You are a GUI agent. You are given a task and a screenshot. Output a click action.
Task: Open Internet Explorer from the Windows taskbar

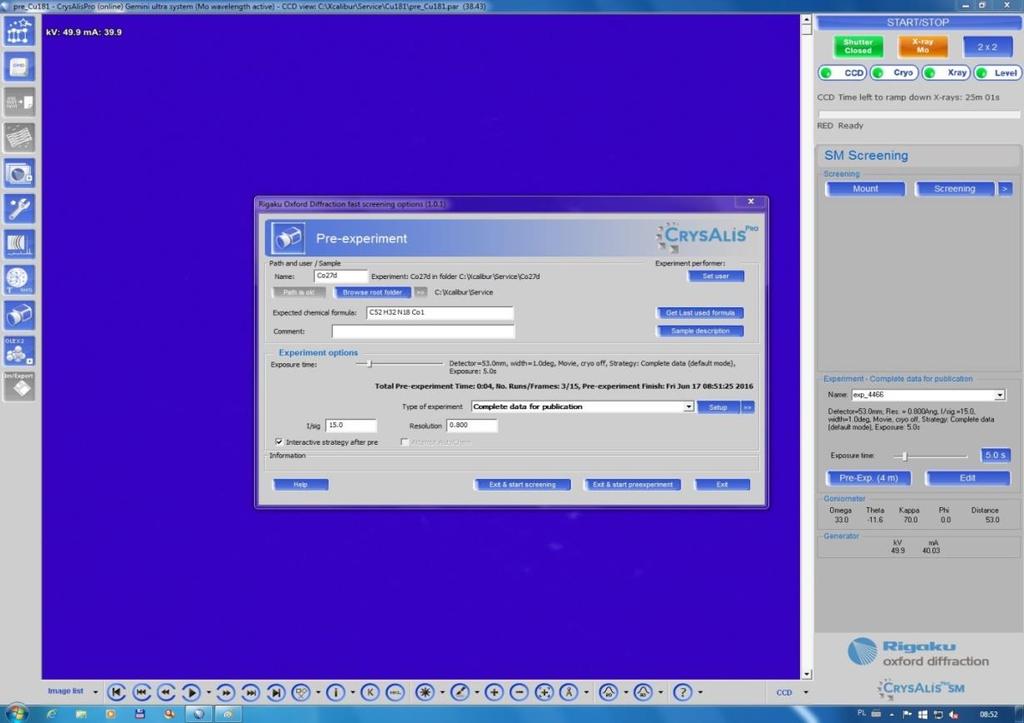click(x=51, y=715)
